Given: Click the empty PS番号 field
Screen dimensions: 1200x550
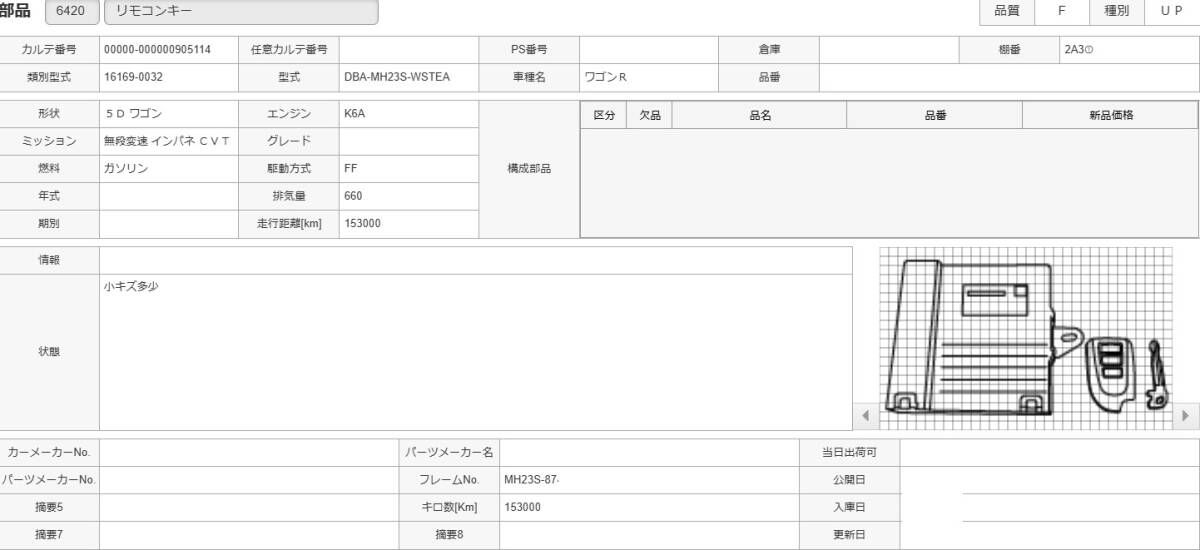Looking at the screenshot, I should (649, 49).
